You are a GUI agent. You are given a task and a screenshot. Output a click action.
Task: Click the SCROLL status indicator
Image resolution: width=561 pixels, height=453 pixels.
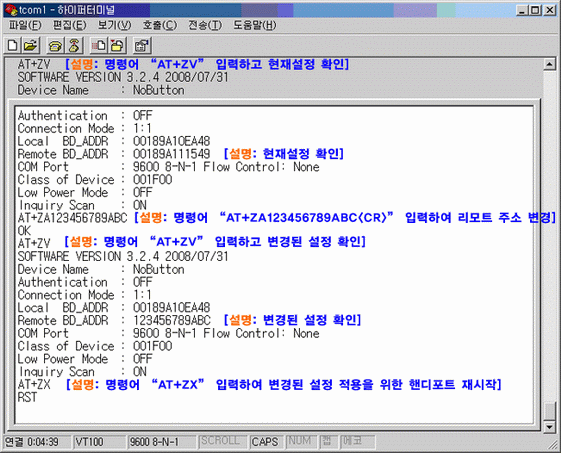point(222,442)
